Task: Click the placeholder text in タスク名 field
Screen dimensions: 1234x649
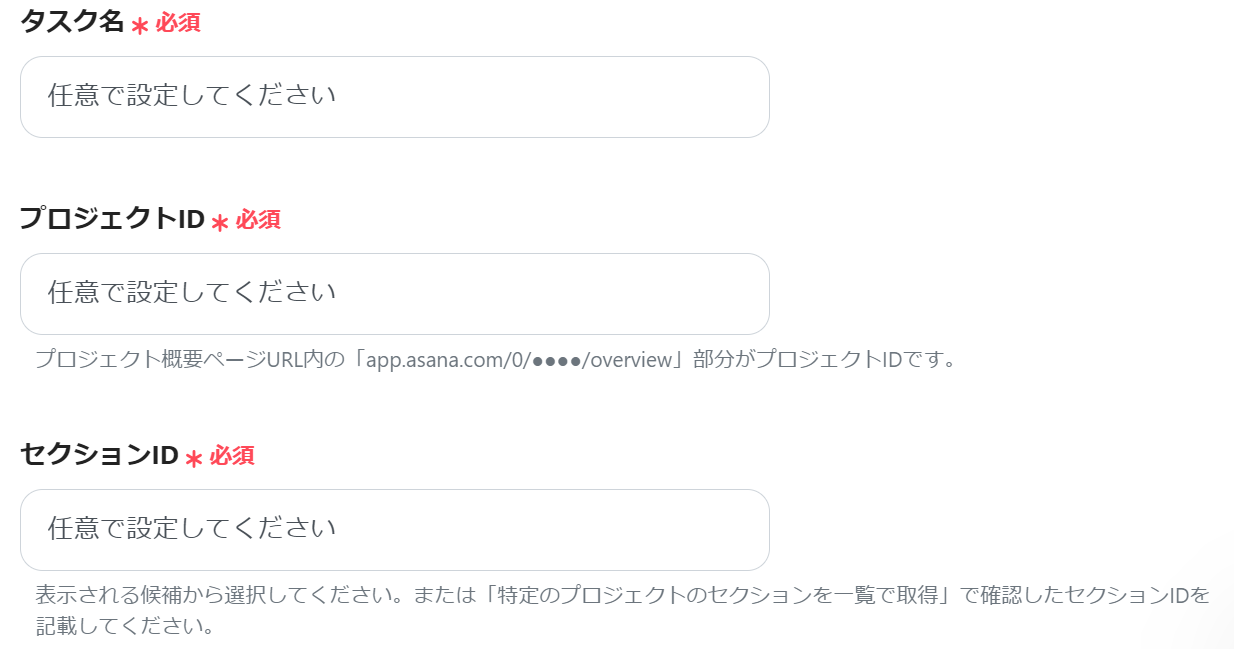Action: [192, 96]
